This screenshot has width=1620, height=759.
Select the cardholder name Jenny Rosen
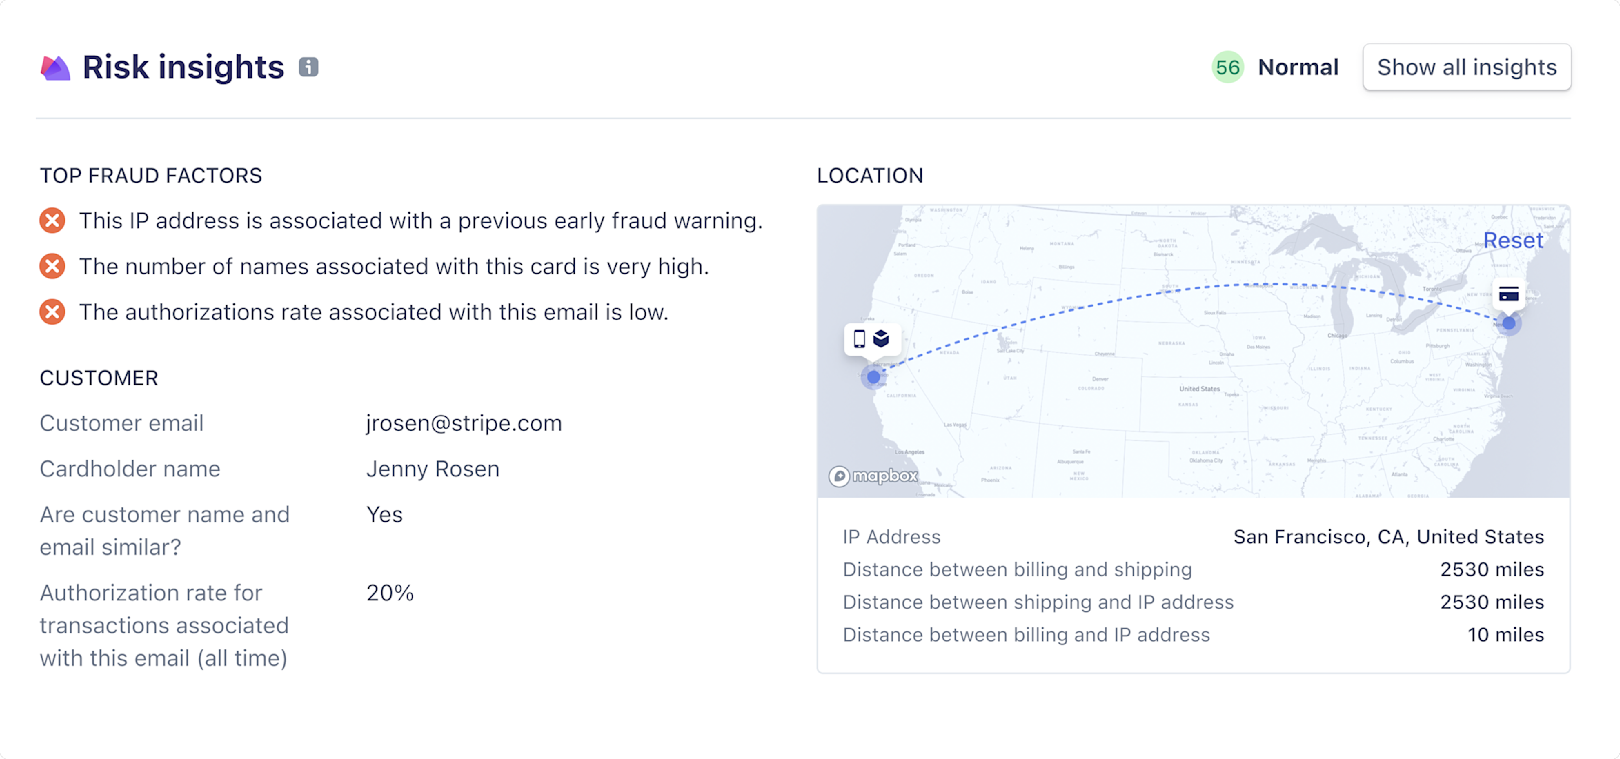[433, 469]
